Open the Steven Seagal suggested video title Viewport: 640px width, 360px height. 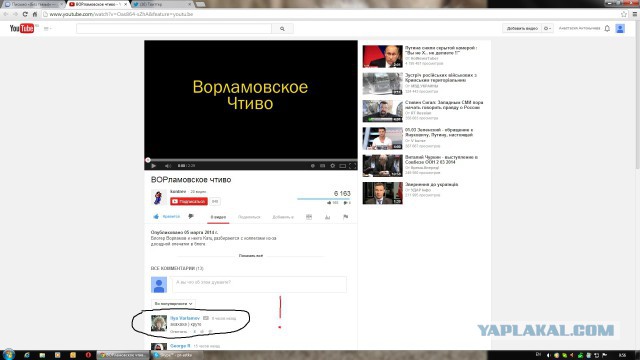tap(444, 105)
